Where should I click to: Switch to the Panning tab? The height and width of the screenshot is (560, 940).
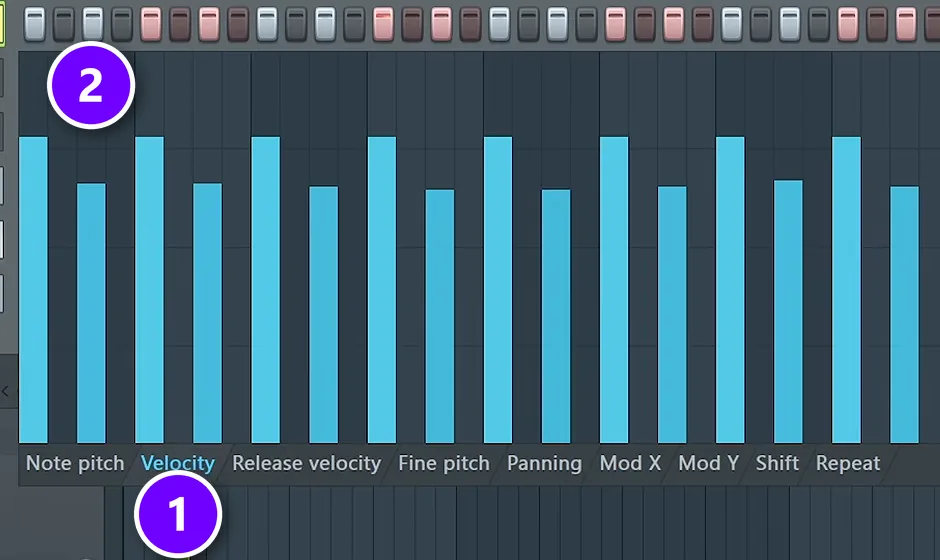click(x=544, y=463)
